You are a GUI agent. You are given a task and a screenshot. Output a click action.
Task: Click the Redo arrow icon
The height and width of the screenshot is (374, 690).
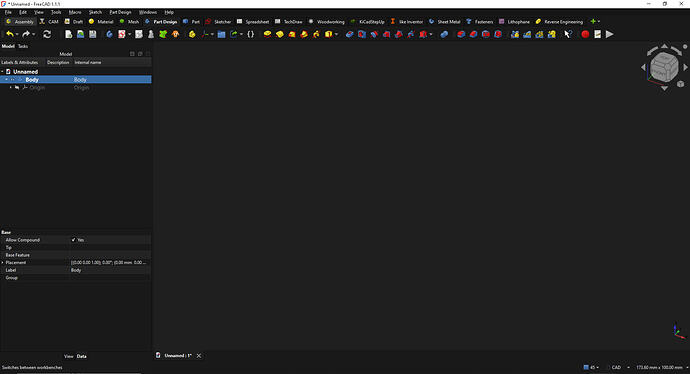tap(26, 34)
